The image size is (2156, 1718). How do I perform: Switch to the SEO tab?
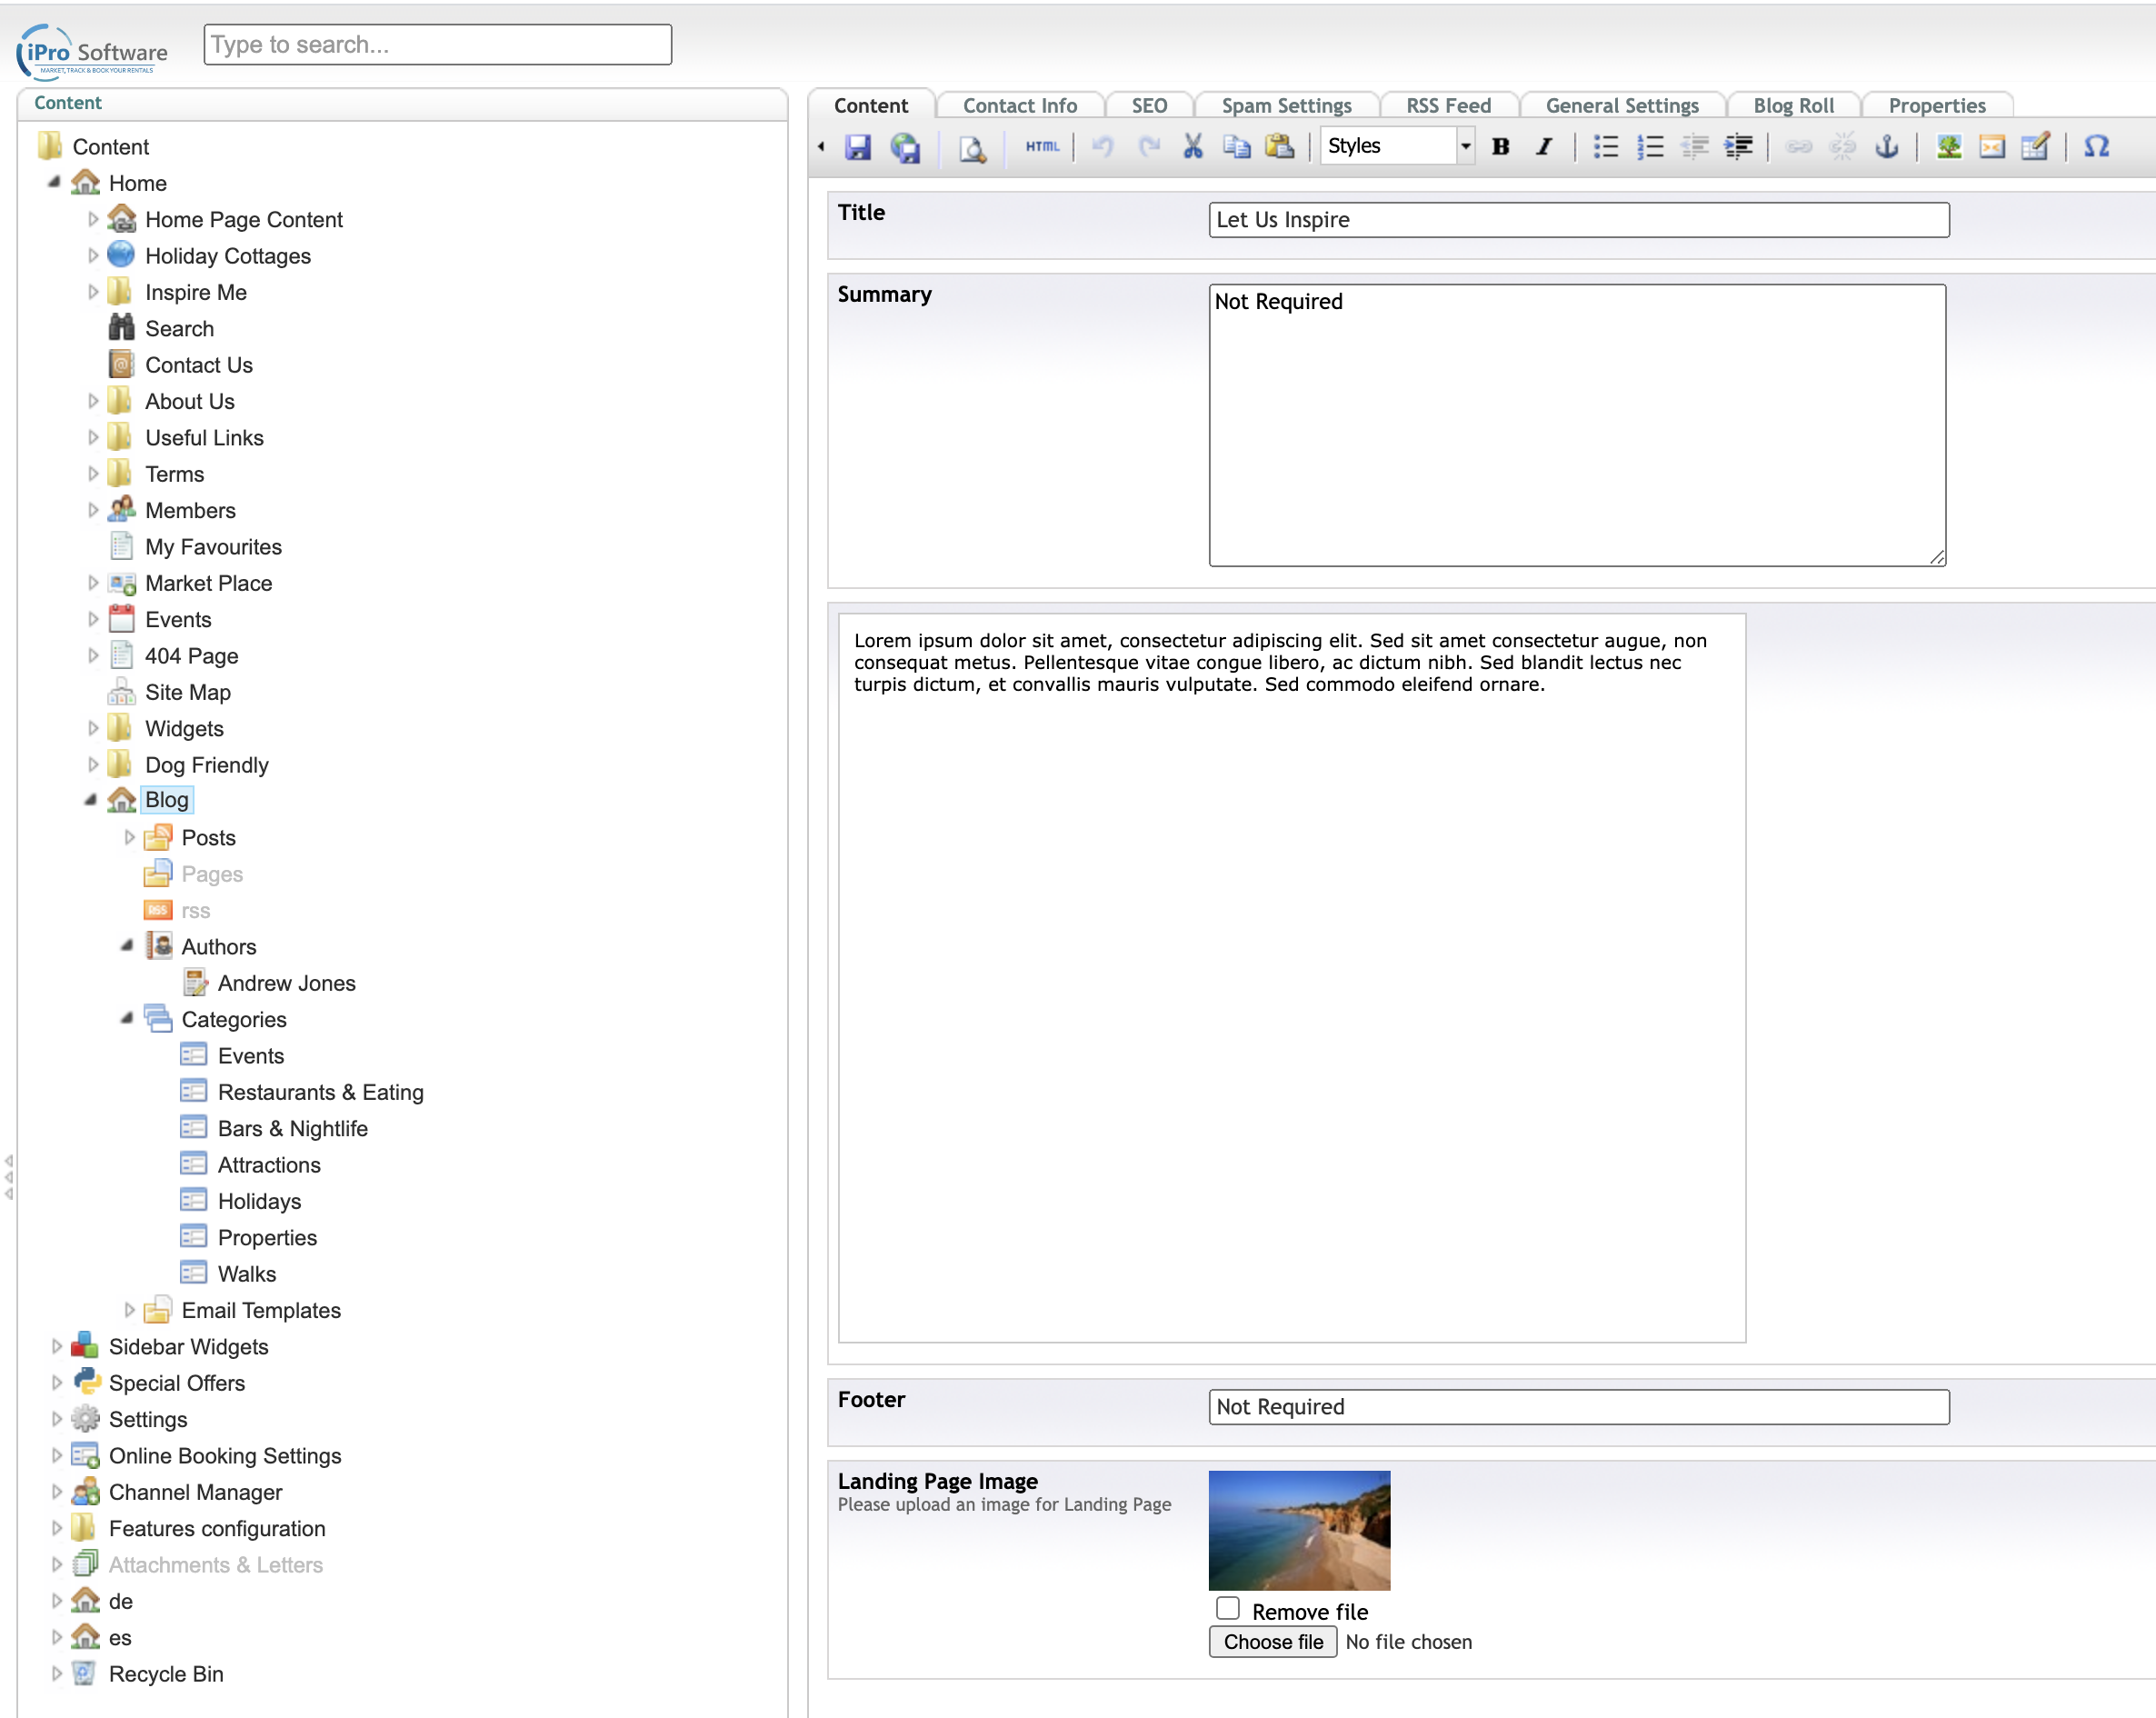[x=1149, y=106]
